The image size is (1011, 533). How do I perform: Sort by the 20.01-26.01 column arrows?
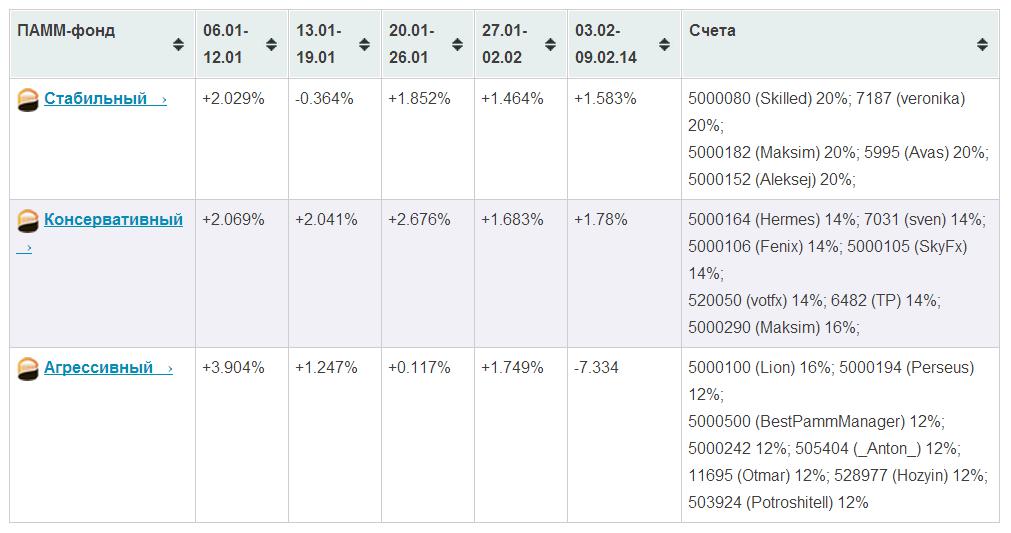point(457,44)
